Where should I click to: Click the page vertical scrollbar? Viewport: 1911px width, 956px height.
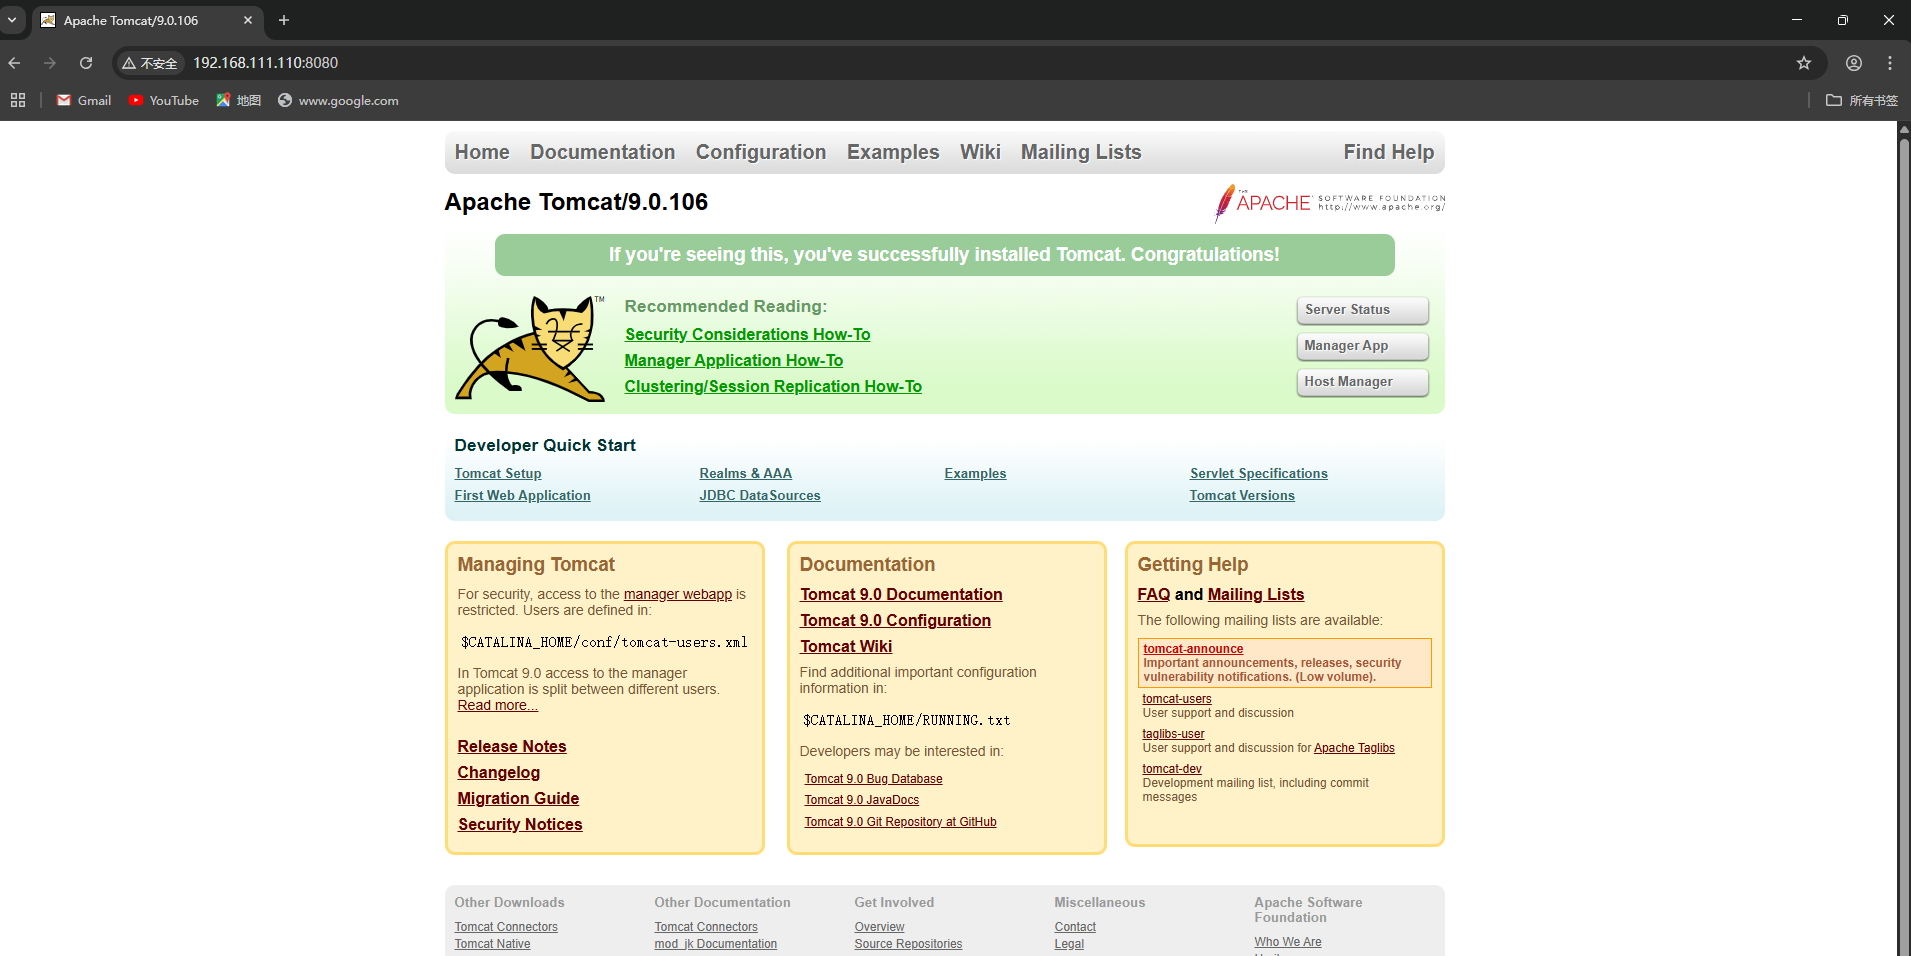tap(1904, 540)
